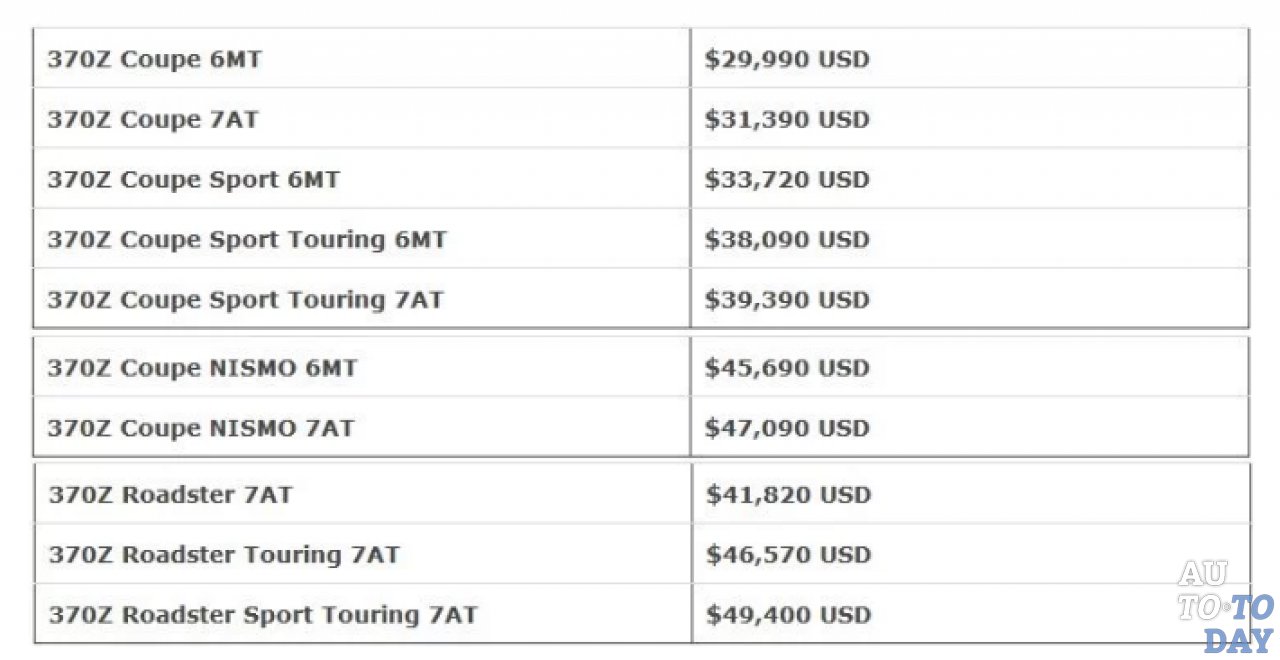Select the 370Z Coupe 7AT row label
Screen dimensions: 1280x660
tap(152, 119)
